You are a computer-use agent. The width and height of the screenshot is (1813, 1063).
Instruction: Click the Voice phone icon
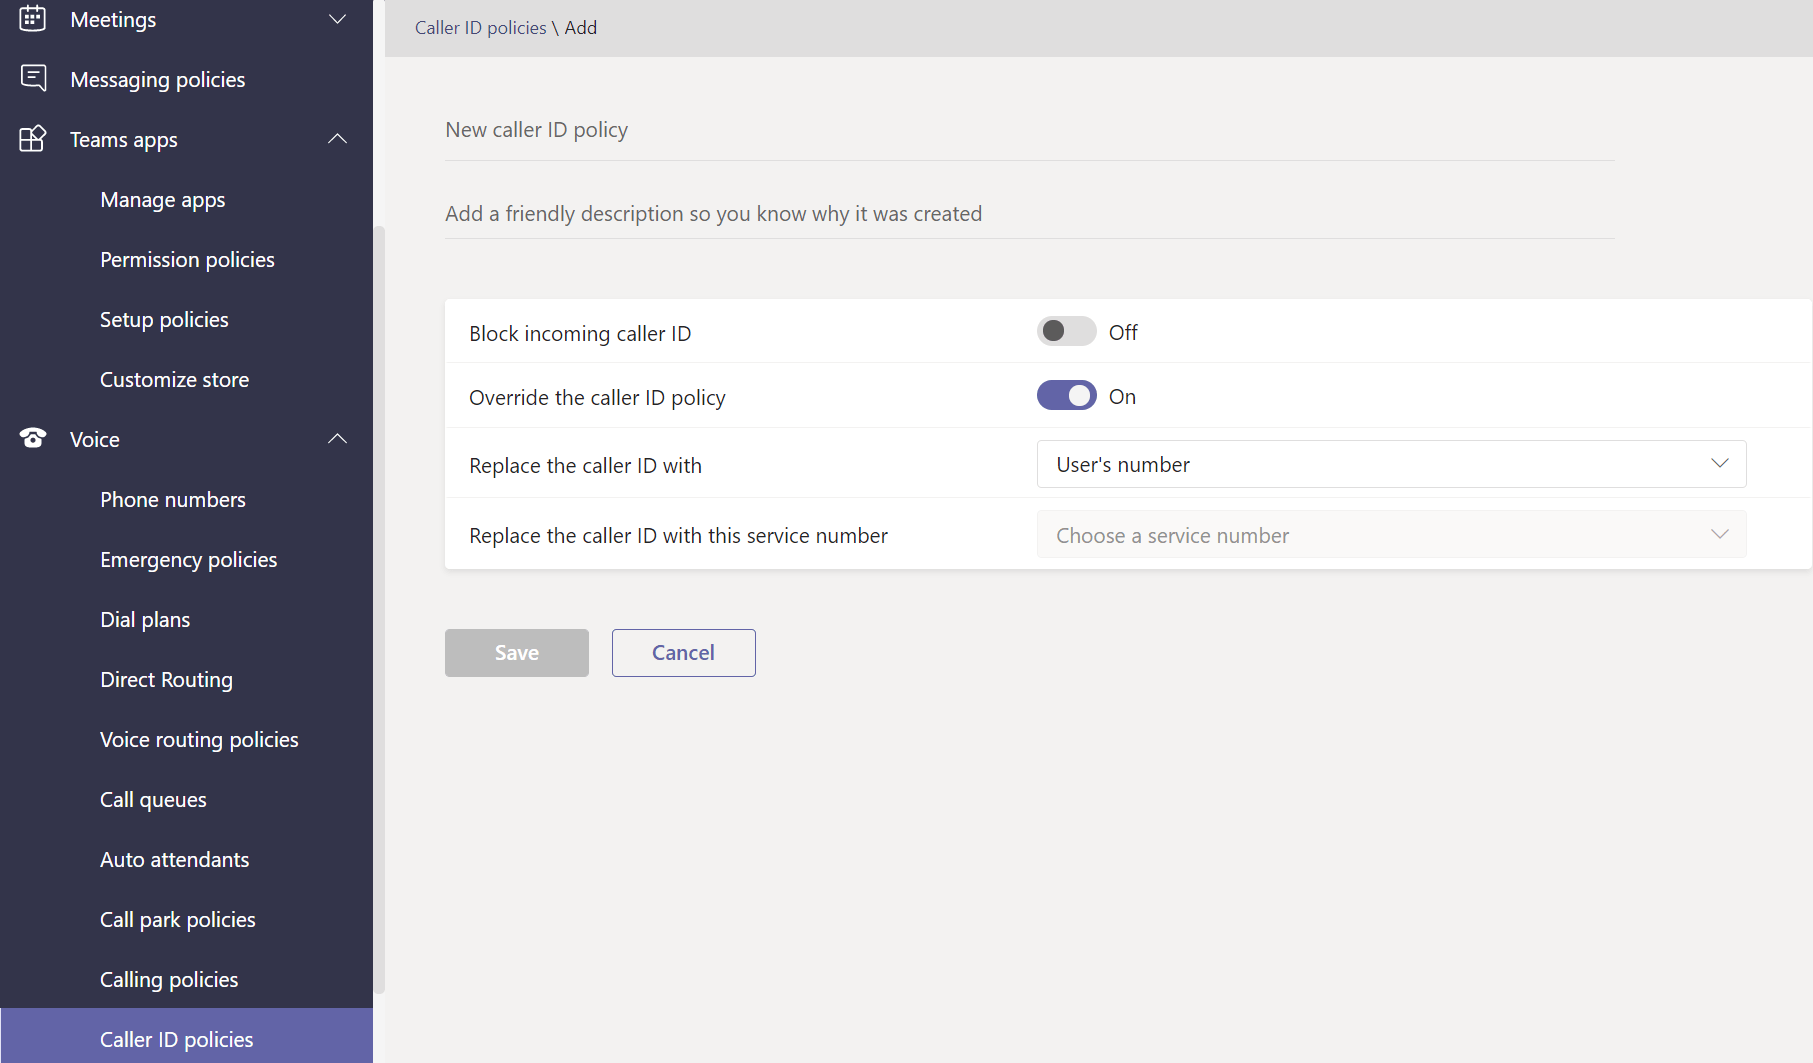click(x=33, y=438)
